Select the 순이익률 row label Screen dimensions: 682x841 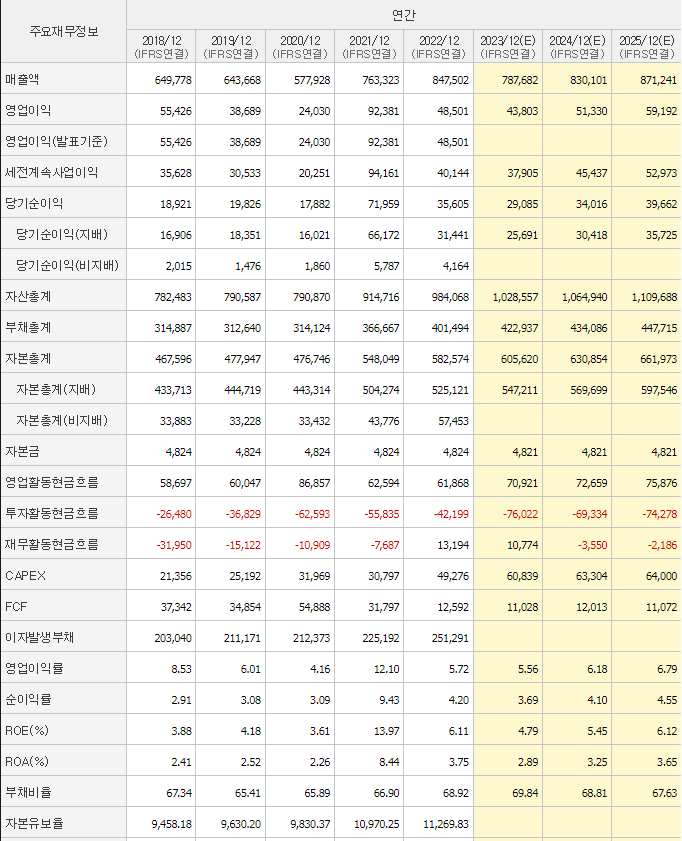(28, 700)
